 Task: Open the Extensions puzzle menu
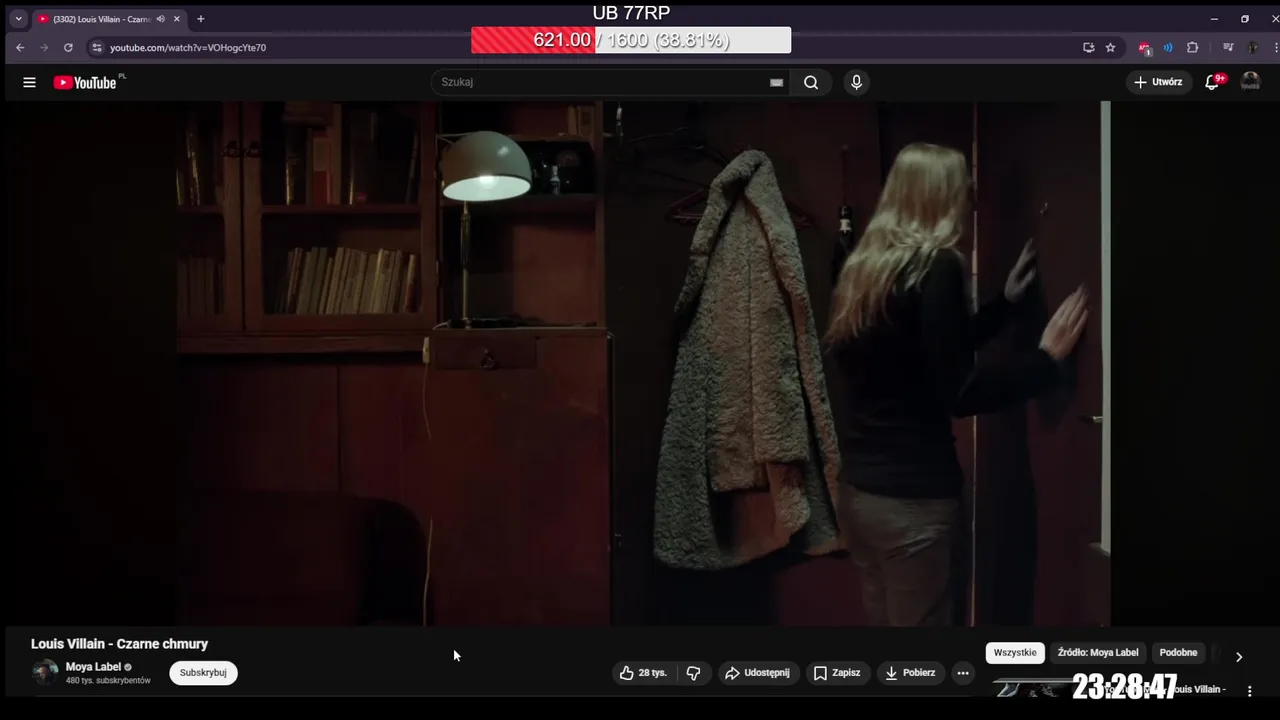click(x=1192, y=47)
